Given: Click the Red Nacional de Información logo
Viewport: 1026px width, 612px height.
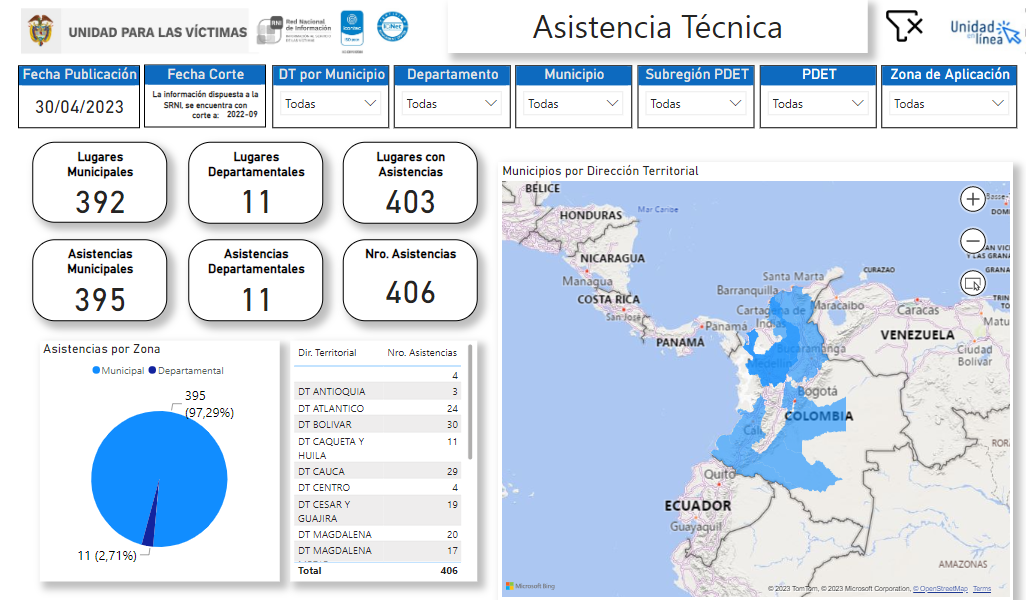Looking at the screenshot, I should 294,30.
